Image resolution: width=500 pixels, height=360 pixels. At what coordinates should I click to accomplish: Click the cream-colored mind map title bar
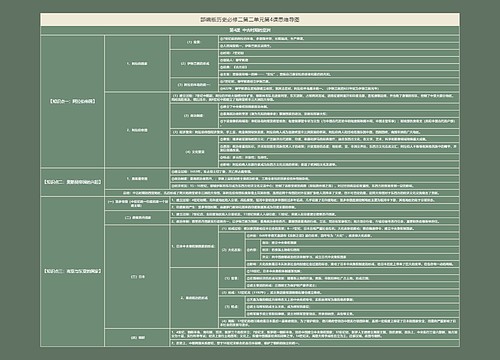coord(250,20)
